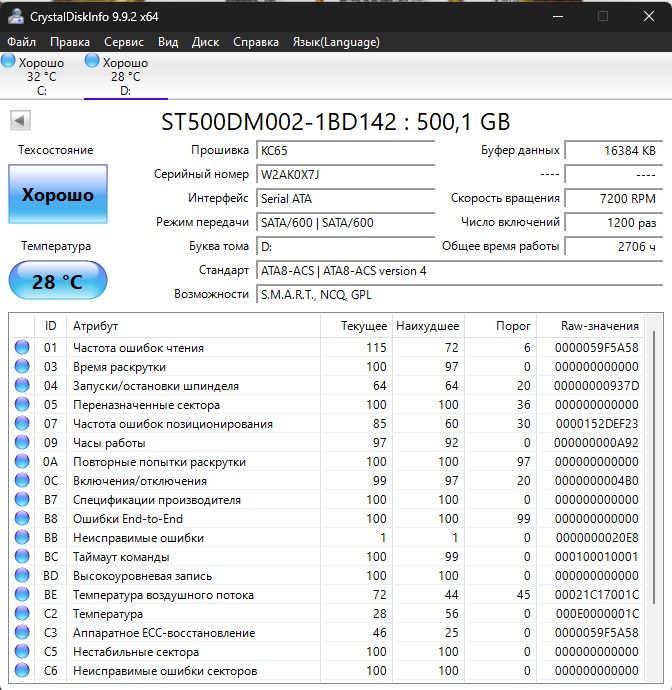Click the attribute name Неисправимые ошибки секторов
The image size is (672, 690).
coord(165,671)
